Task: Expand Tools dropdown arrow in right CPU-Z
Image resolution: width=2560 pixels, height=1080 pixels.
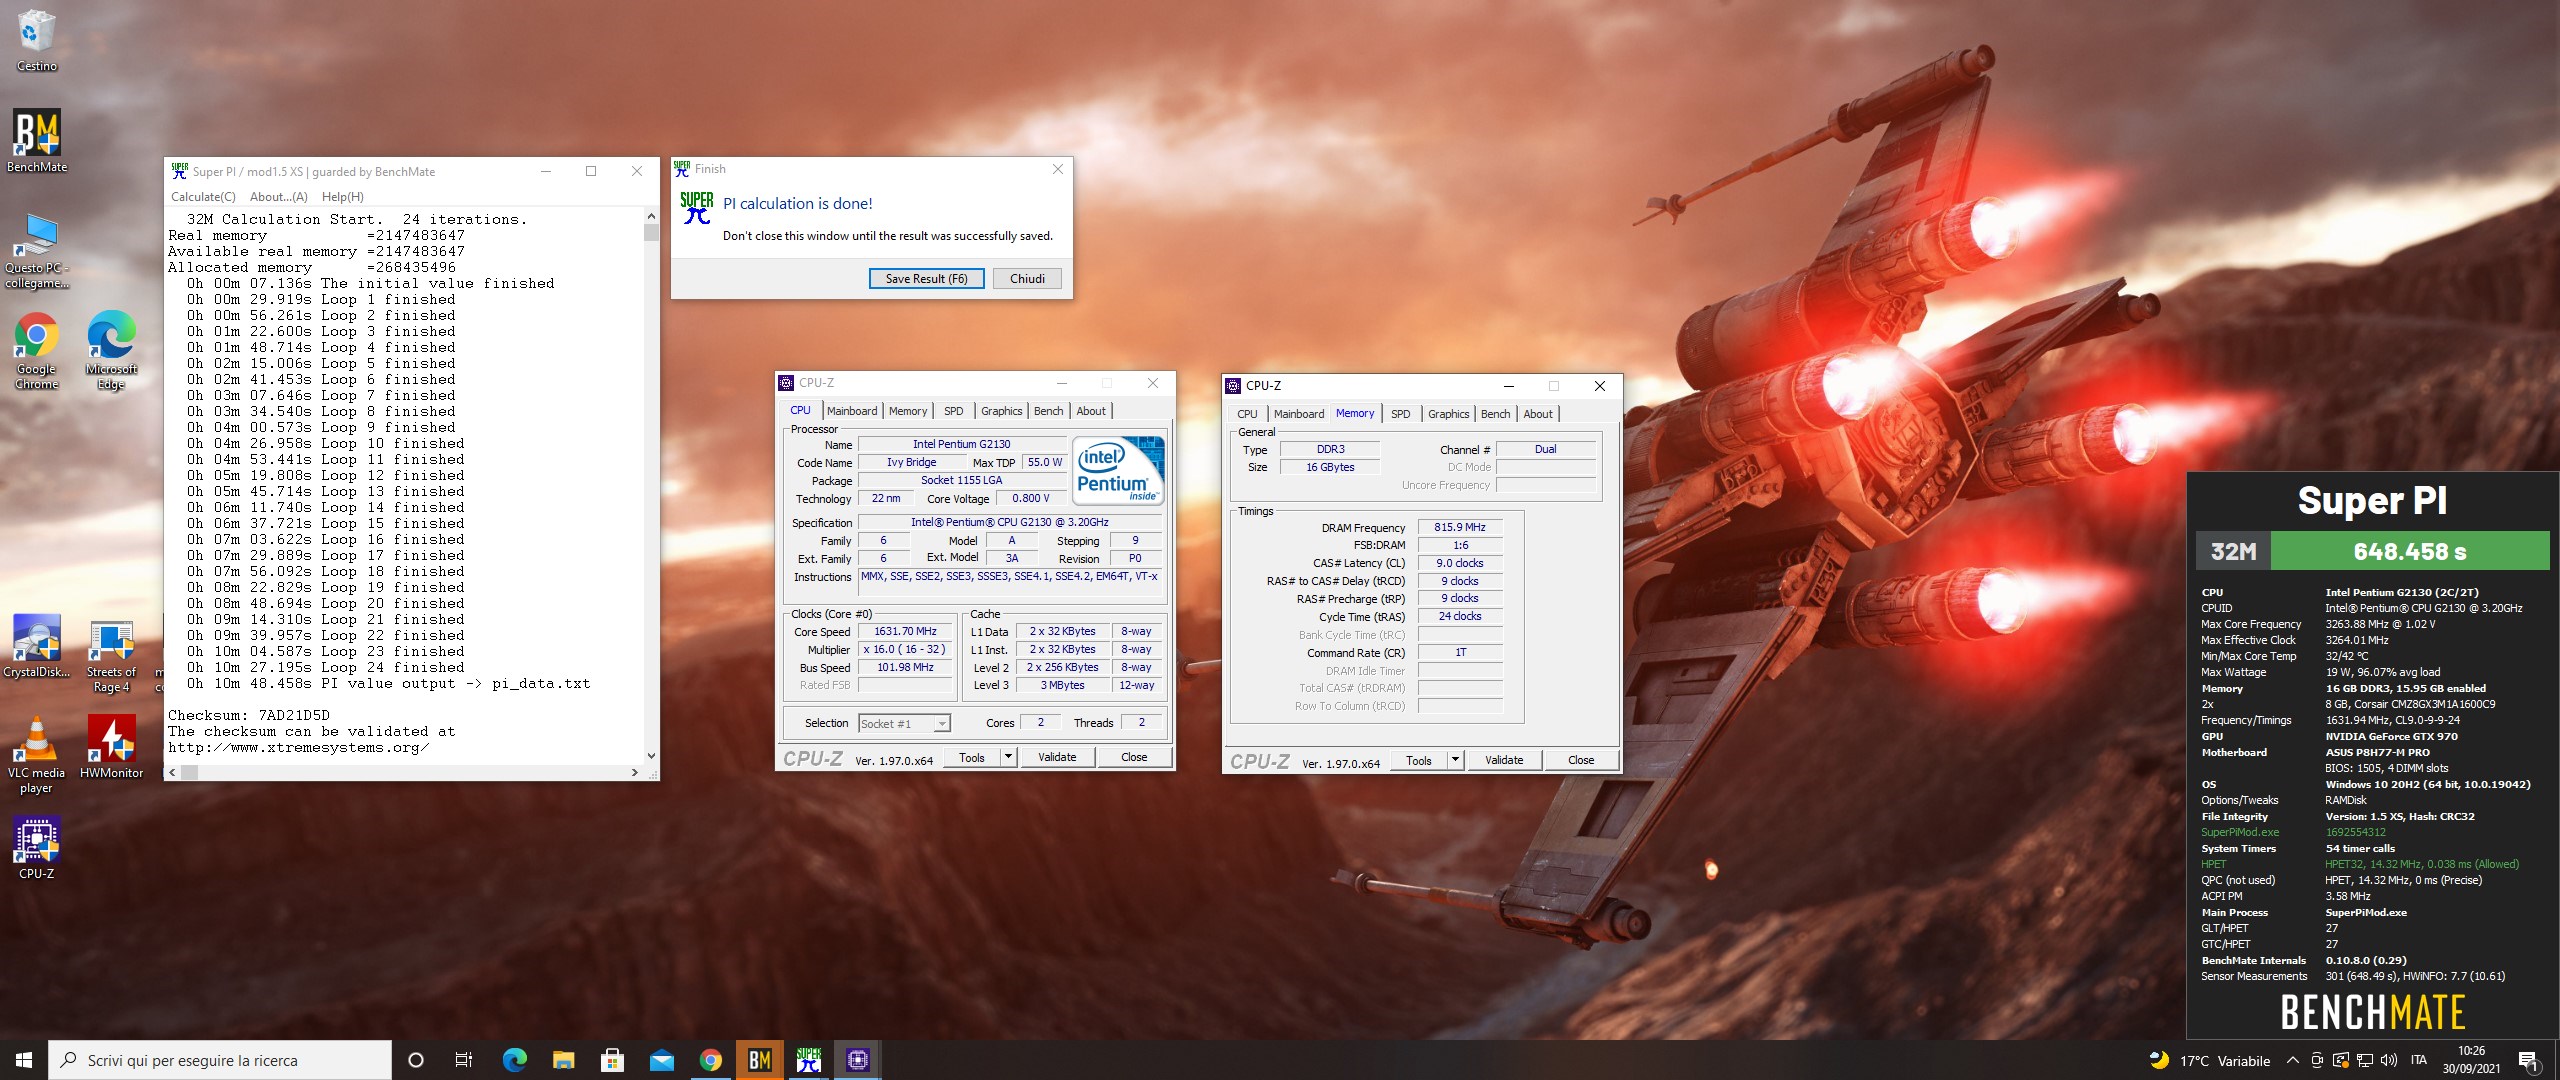Action: 1455,760
